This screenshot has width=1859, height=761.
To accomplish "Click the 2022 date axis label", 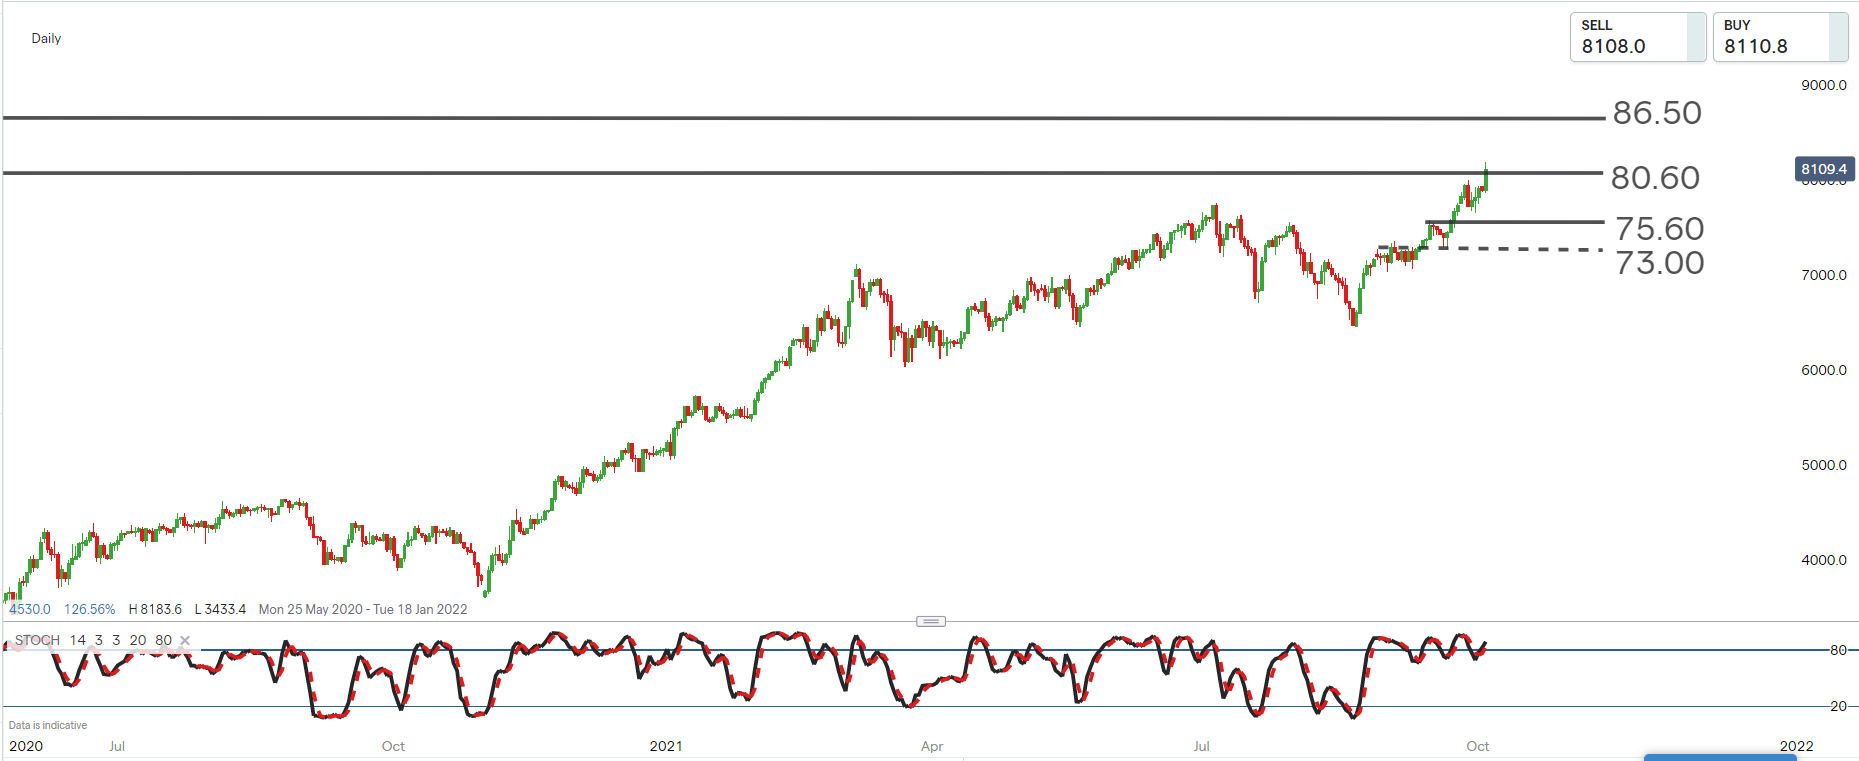I will pyautogui.click(x=1796, y=746).
